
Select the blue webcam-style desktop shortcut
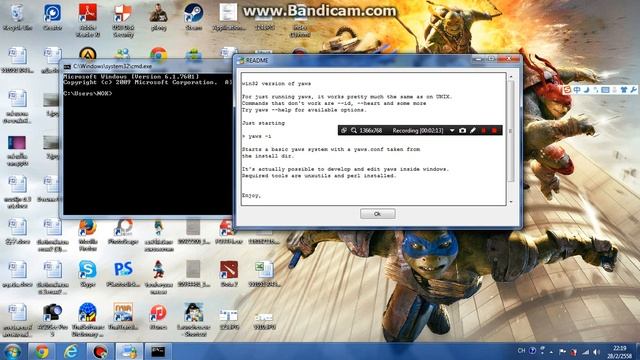coord(52,18)
